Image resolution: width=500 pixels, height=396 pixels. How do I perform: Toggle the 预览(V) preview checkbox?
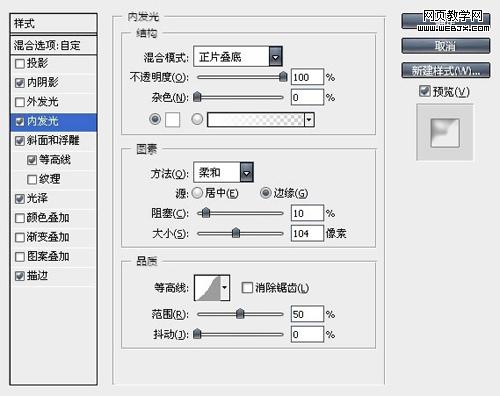click(x=425, y=91)
